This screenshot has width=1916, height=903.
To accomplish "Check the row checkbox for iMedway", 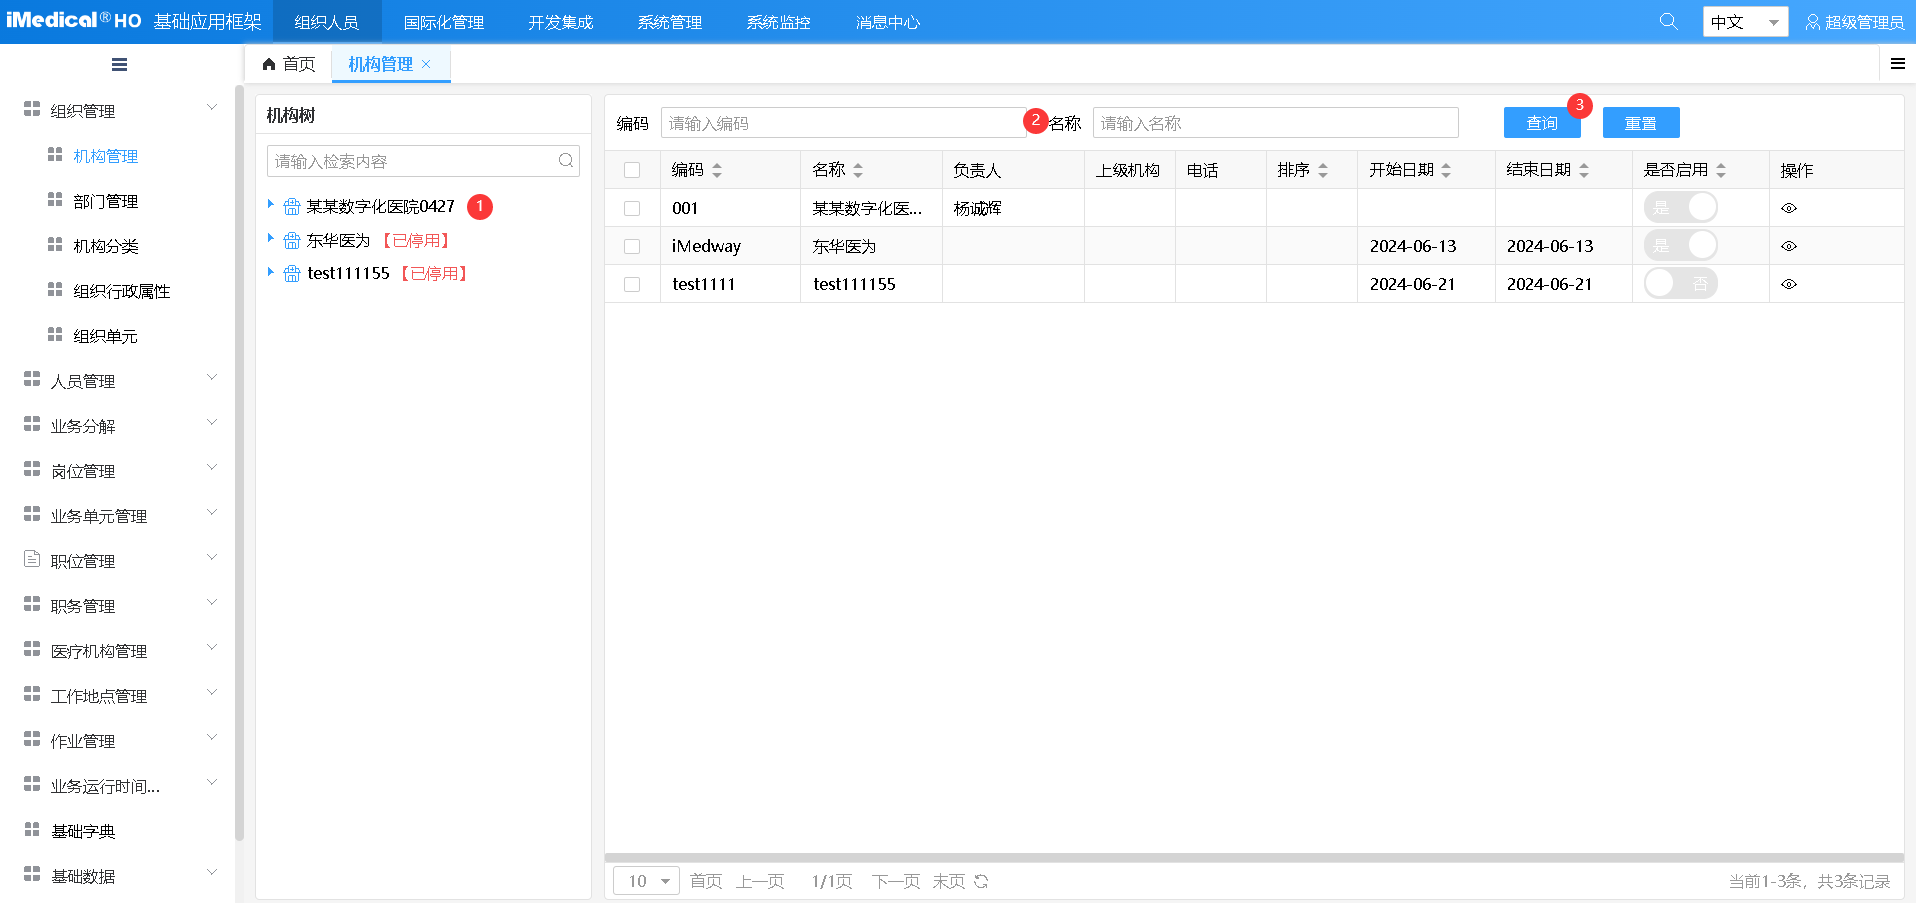I will [x=632, y=245].
